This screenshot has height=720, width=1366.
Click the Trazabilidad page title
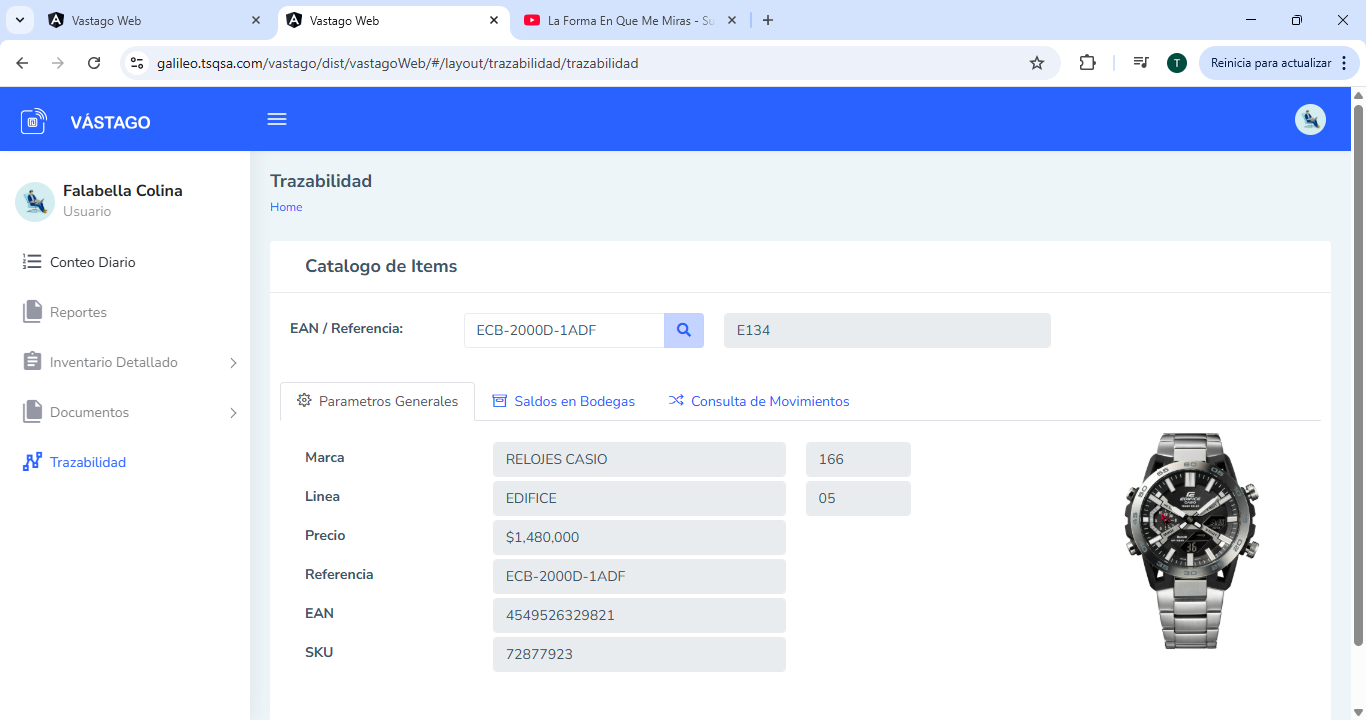[321, 181]
